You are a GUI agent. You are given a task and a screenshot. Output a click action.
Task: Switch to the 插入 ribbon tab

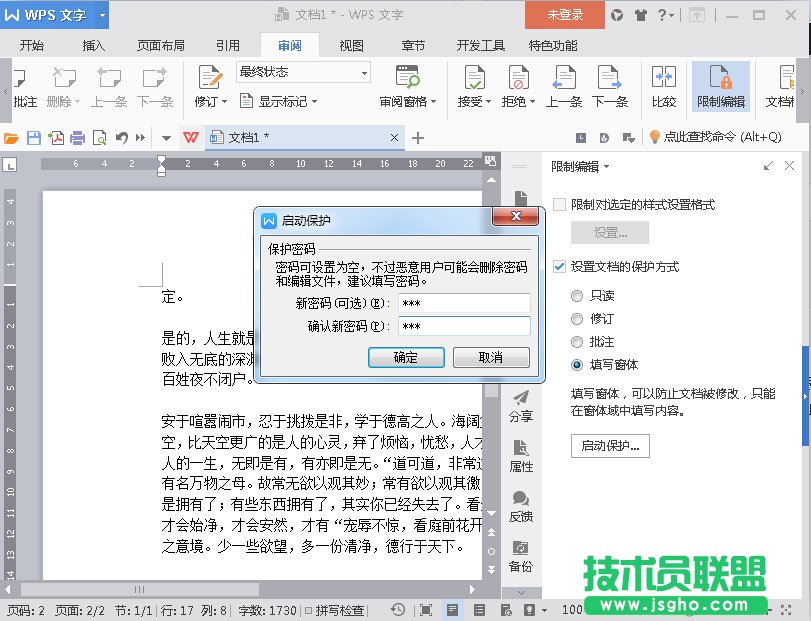click(x=94, y=45)
